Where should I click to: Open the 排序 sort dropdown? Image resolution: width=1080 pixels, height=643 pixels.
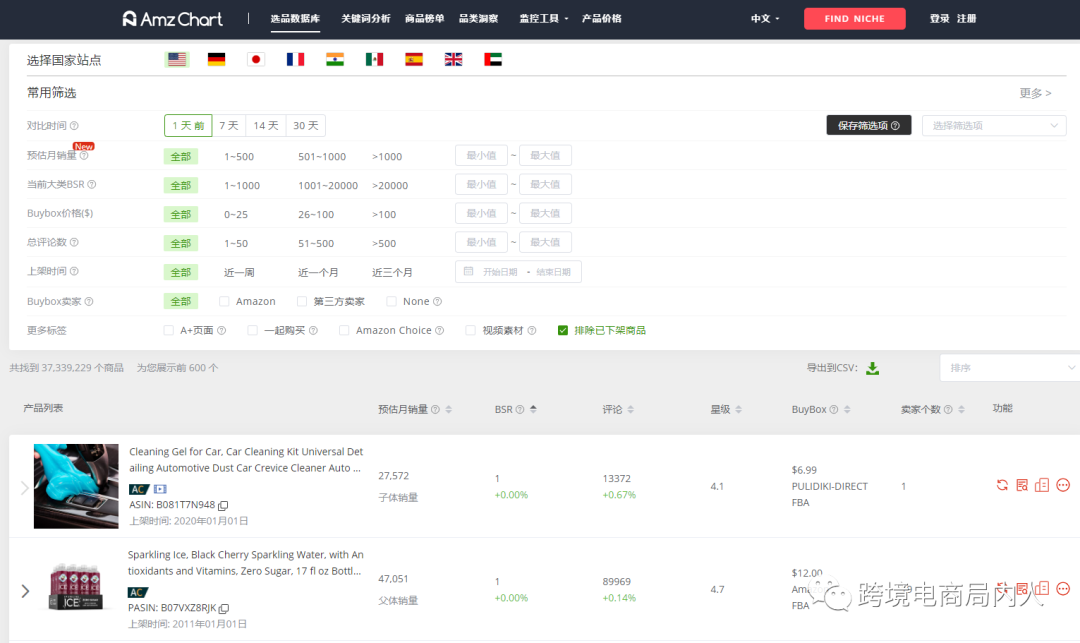[1010, 368]
